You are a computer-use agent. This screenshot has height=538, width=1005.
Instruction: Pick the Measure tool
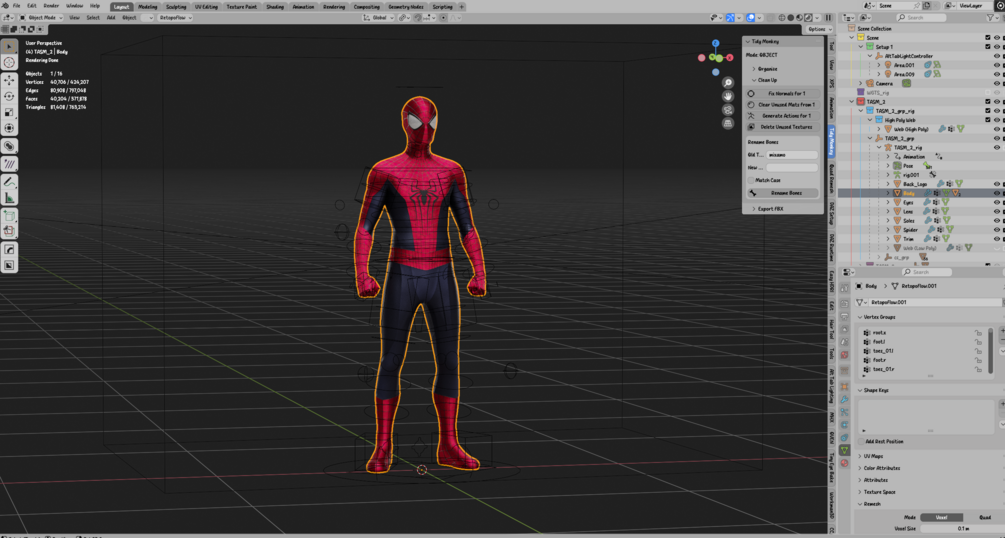9,198
